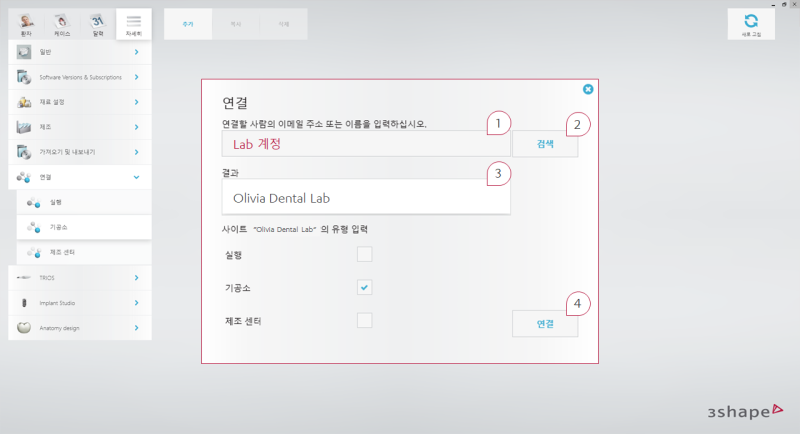The image size is (800, 434).
Task: Click the Software Versions & Subscriptions icon
Action: [x=24, y=77]
